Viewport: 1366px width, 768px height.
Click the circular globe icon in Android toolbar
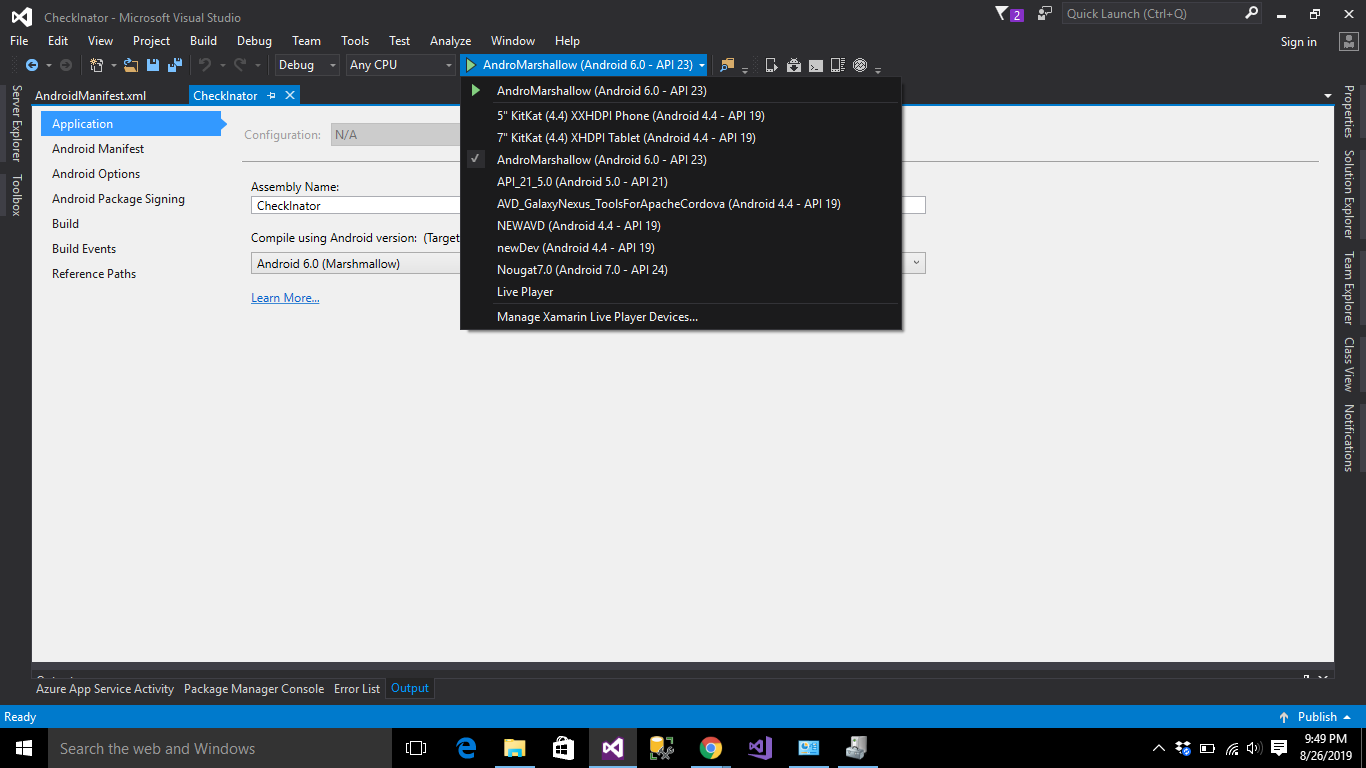coord(860,65)
